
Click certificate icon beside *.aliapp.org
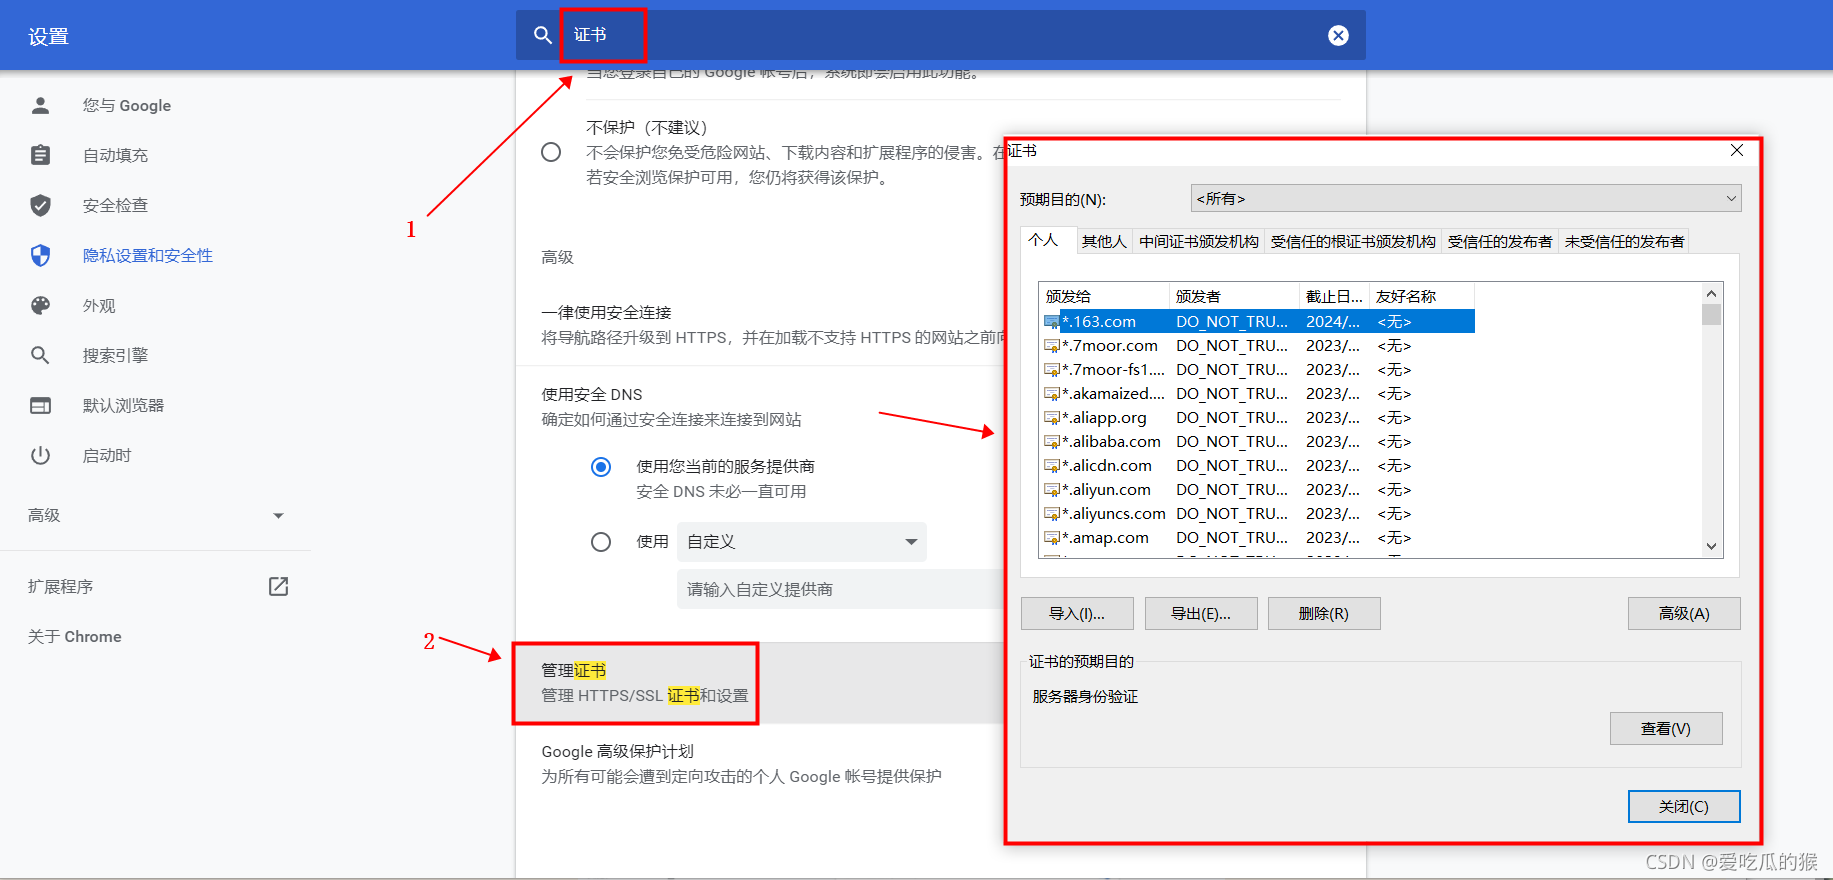tap(1051, 418)
